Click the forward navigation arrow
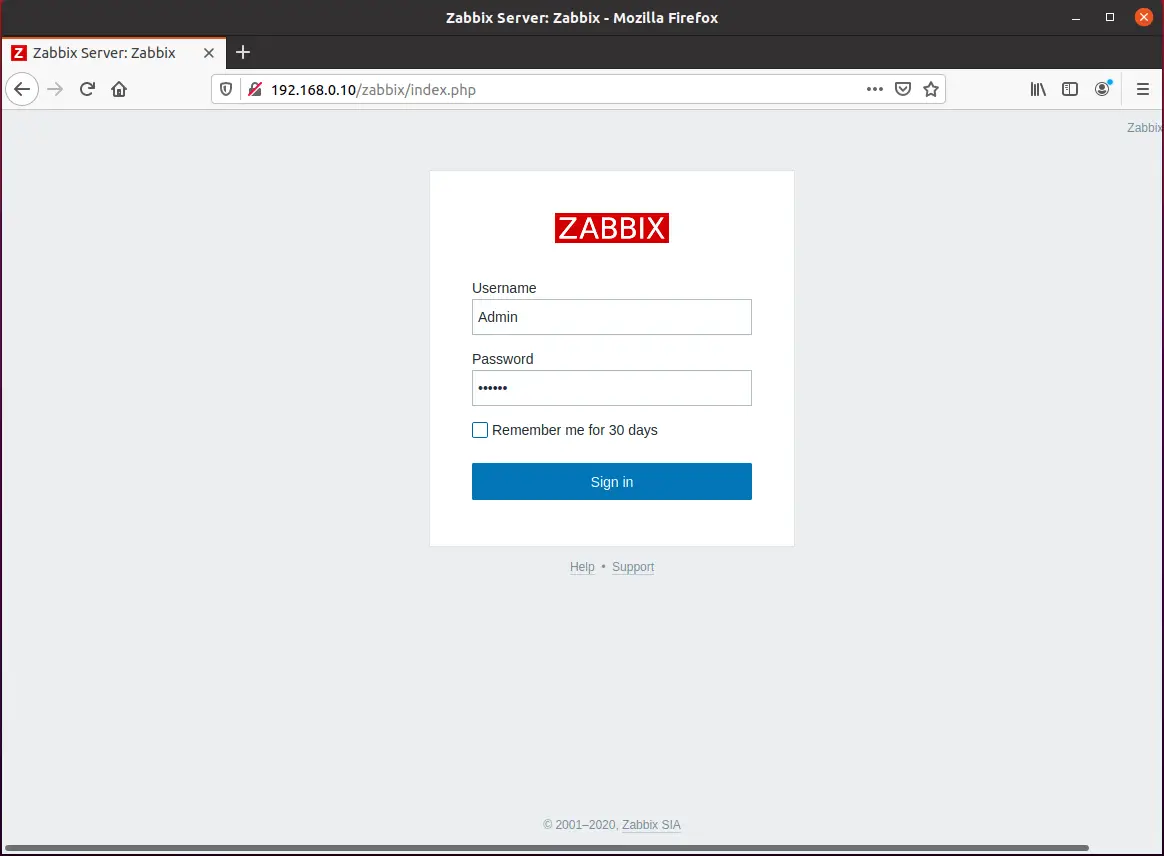1164x856 pixels. [55, 90]
